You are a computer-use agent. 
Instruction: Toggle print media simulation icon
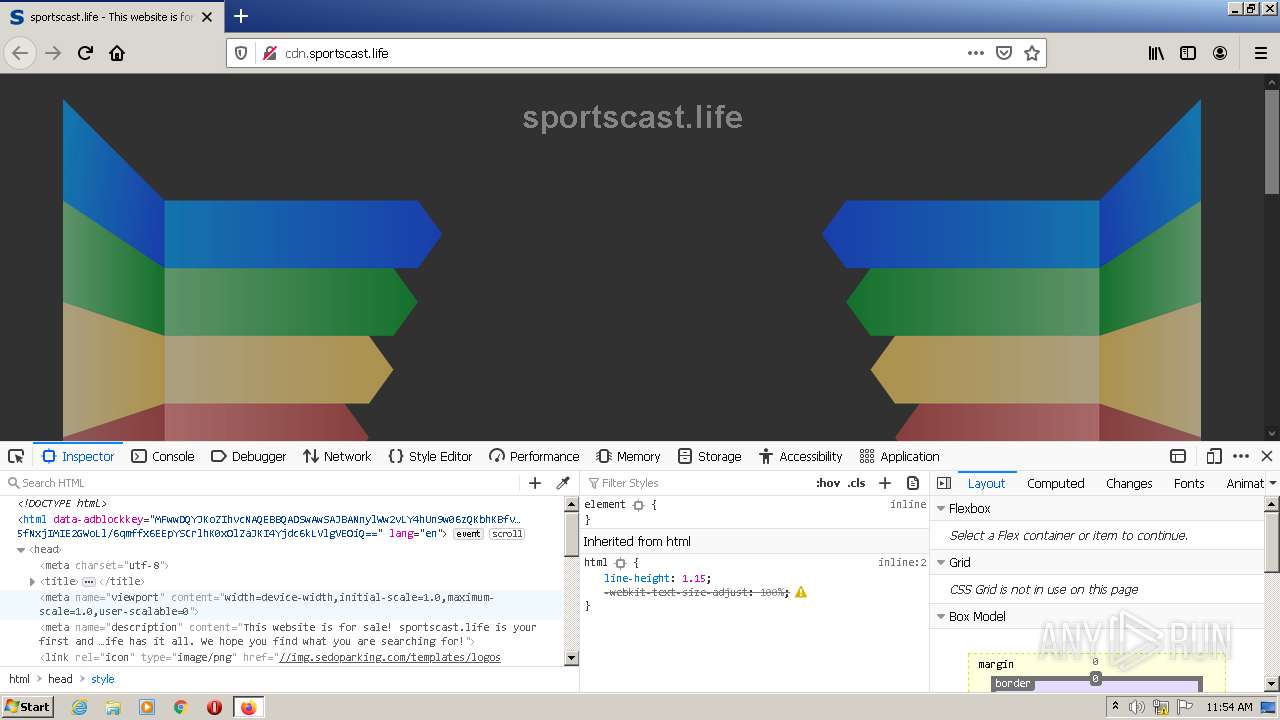[913, 483]
